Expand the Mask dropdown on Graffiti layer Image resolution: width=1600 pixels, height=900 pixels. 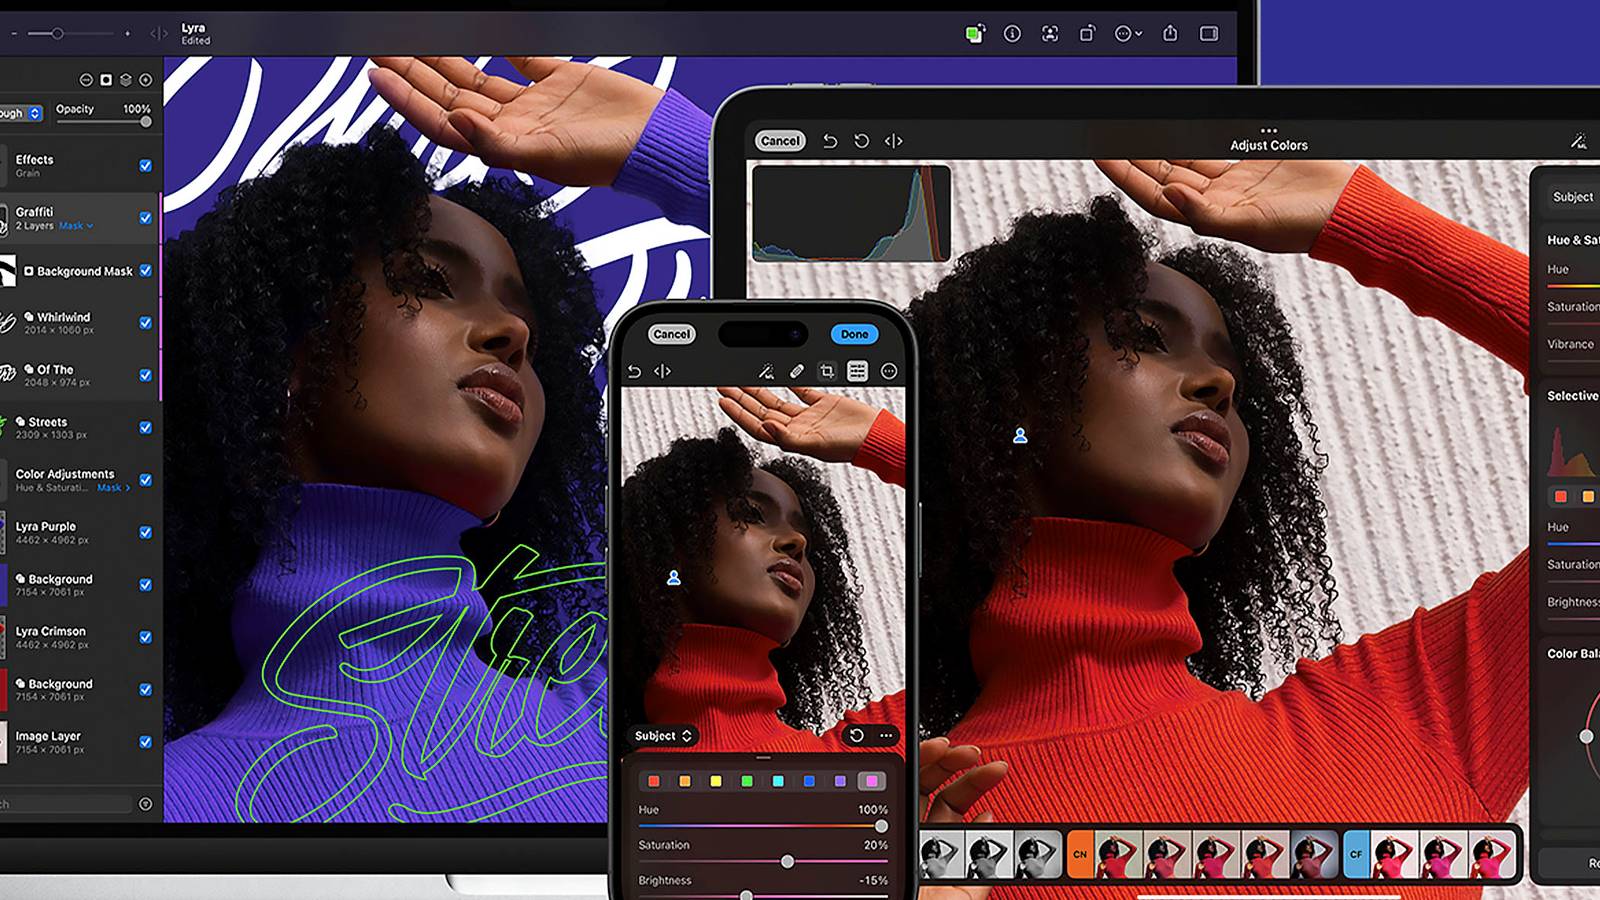pyautogui.click(x=76, y=226)
